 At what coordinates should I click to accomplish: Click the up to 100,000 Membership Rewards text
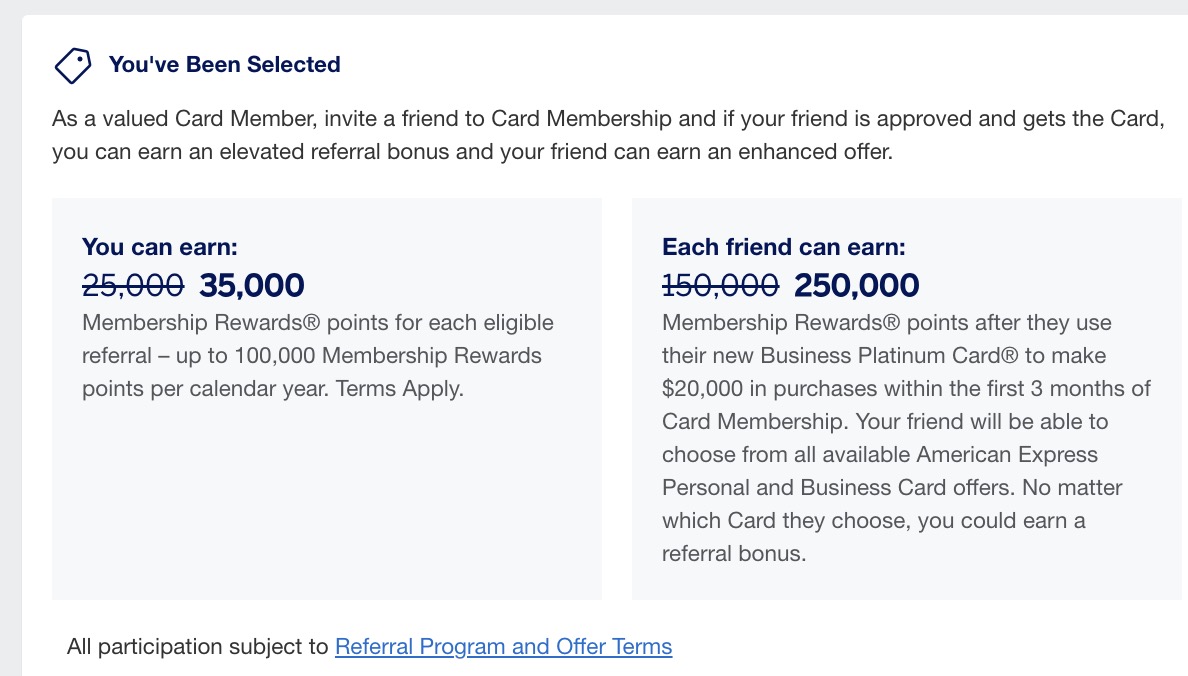[x=358, y=355]
